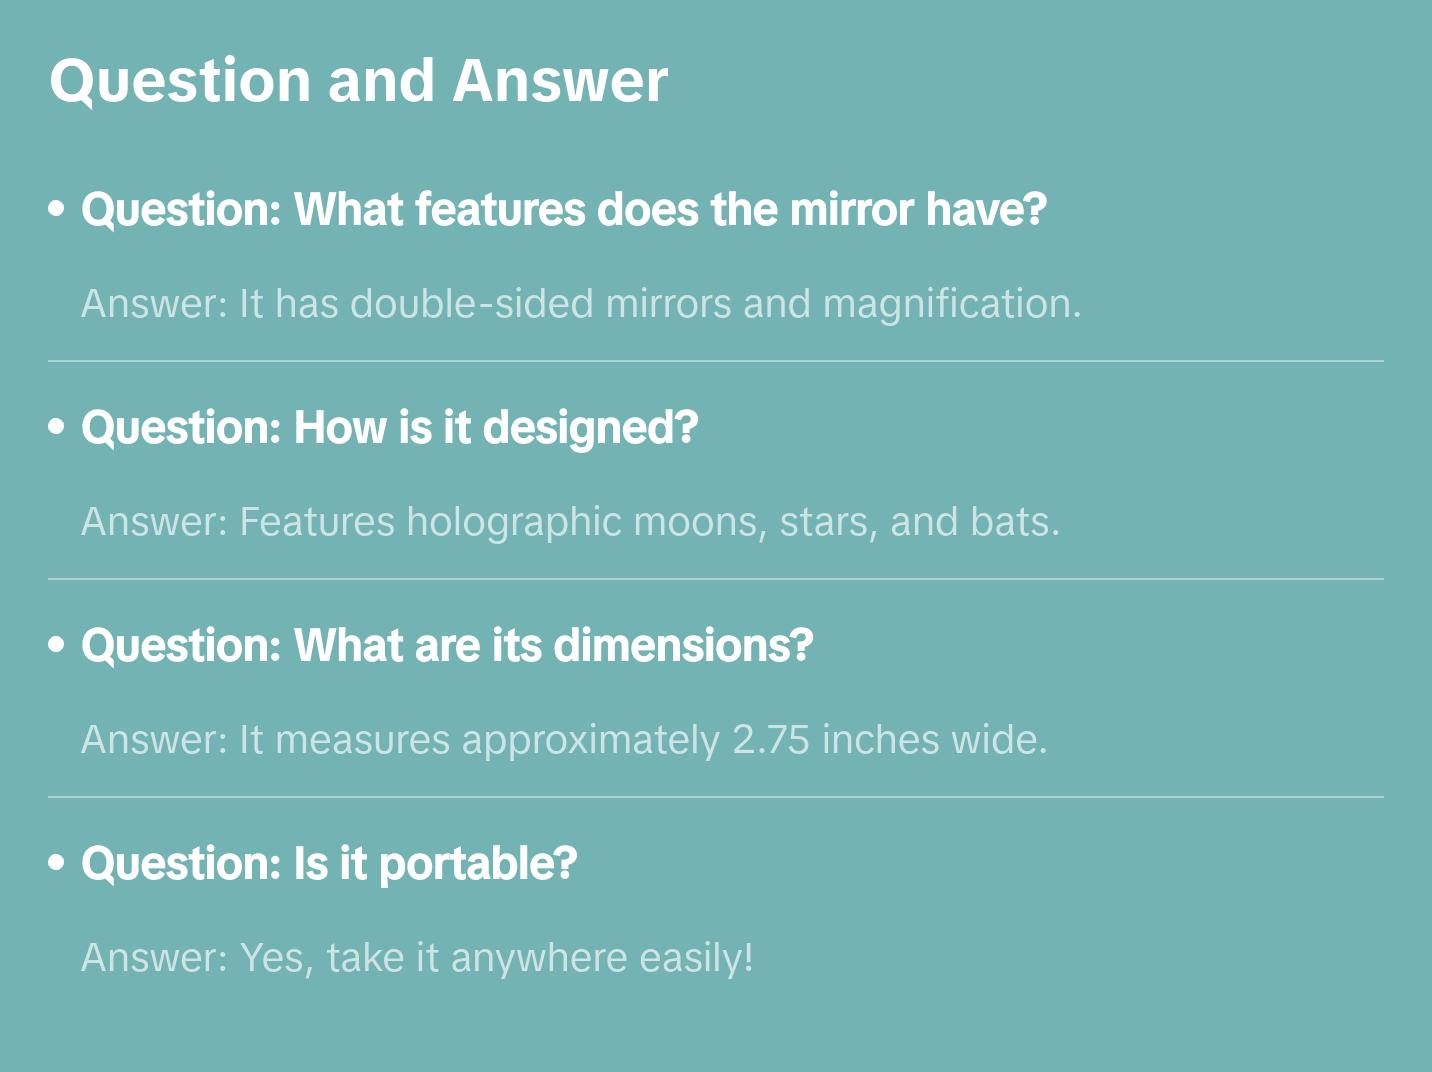This screenshot has width=1432, height=1072.
Task: Select the "Is it portable?" question
Action: (329, 864)
